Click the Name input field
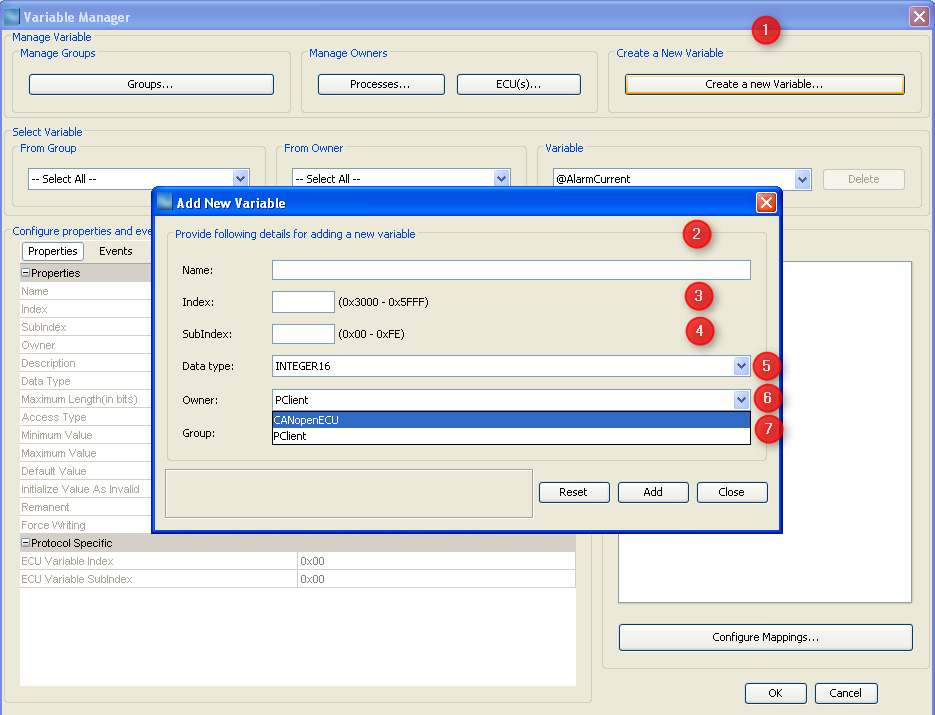Screen dimensions: 935x715 [x=509, y=270]
